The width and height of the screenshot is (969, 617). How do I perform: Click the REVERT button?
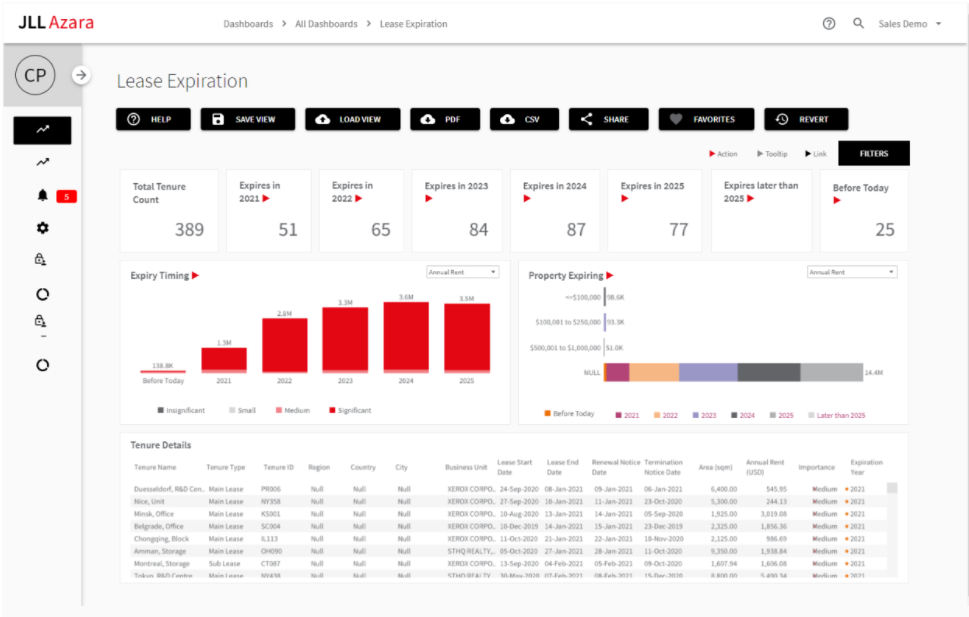(806, 119)
